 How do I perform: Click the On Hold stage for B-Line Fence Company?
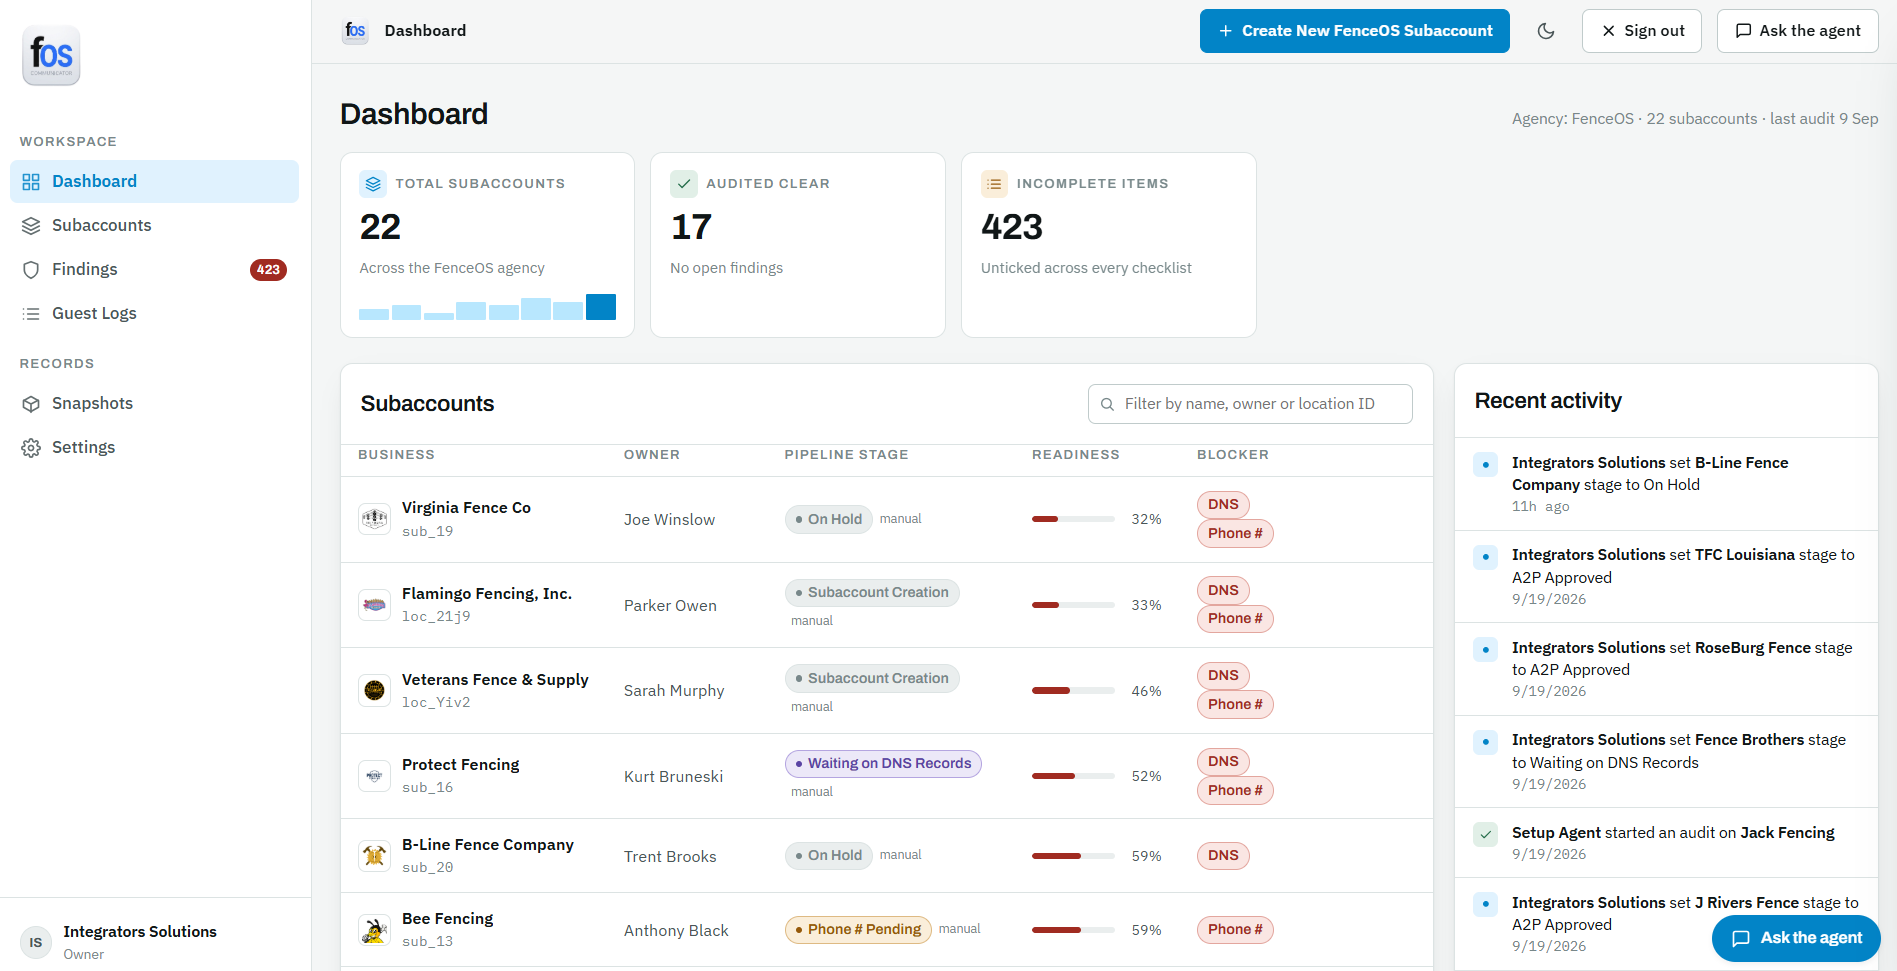[829, 855]
